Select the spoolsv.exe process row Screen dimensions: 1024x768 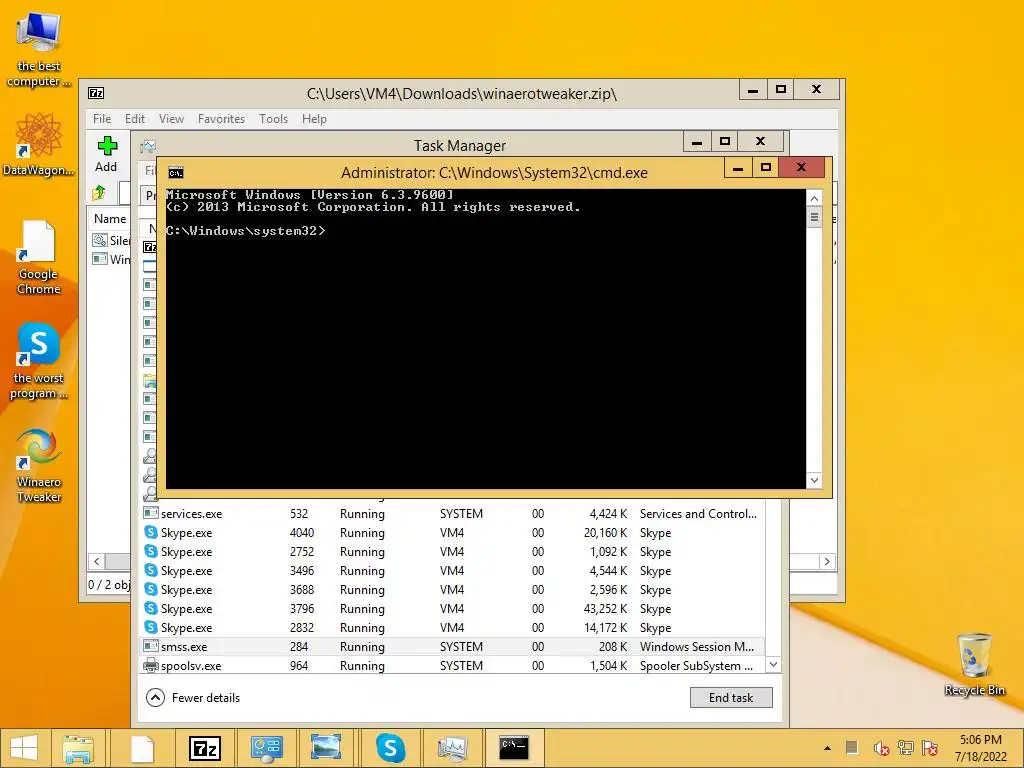[x=451, y=665]
